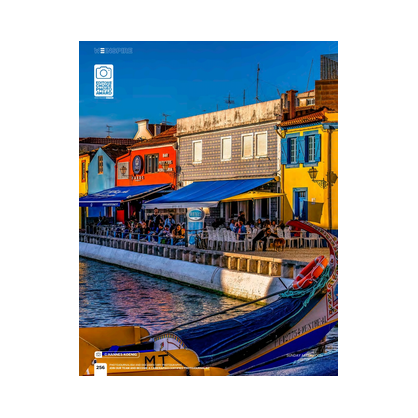The image size is (418, 418).
Task: Click the blue door of the yellow house
Action: coord(300,204)
